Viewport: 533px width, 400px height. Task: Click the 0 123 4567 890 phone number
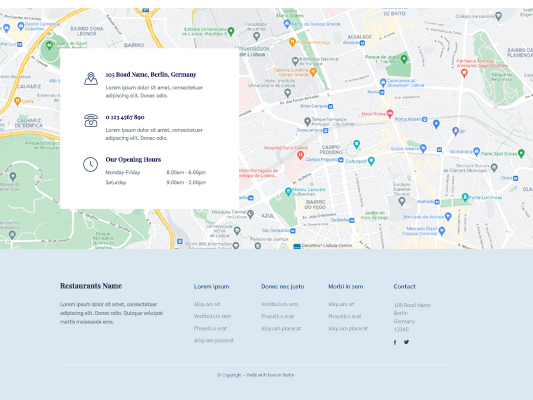pos(125,117)
